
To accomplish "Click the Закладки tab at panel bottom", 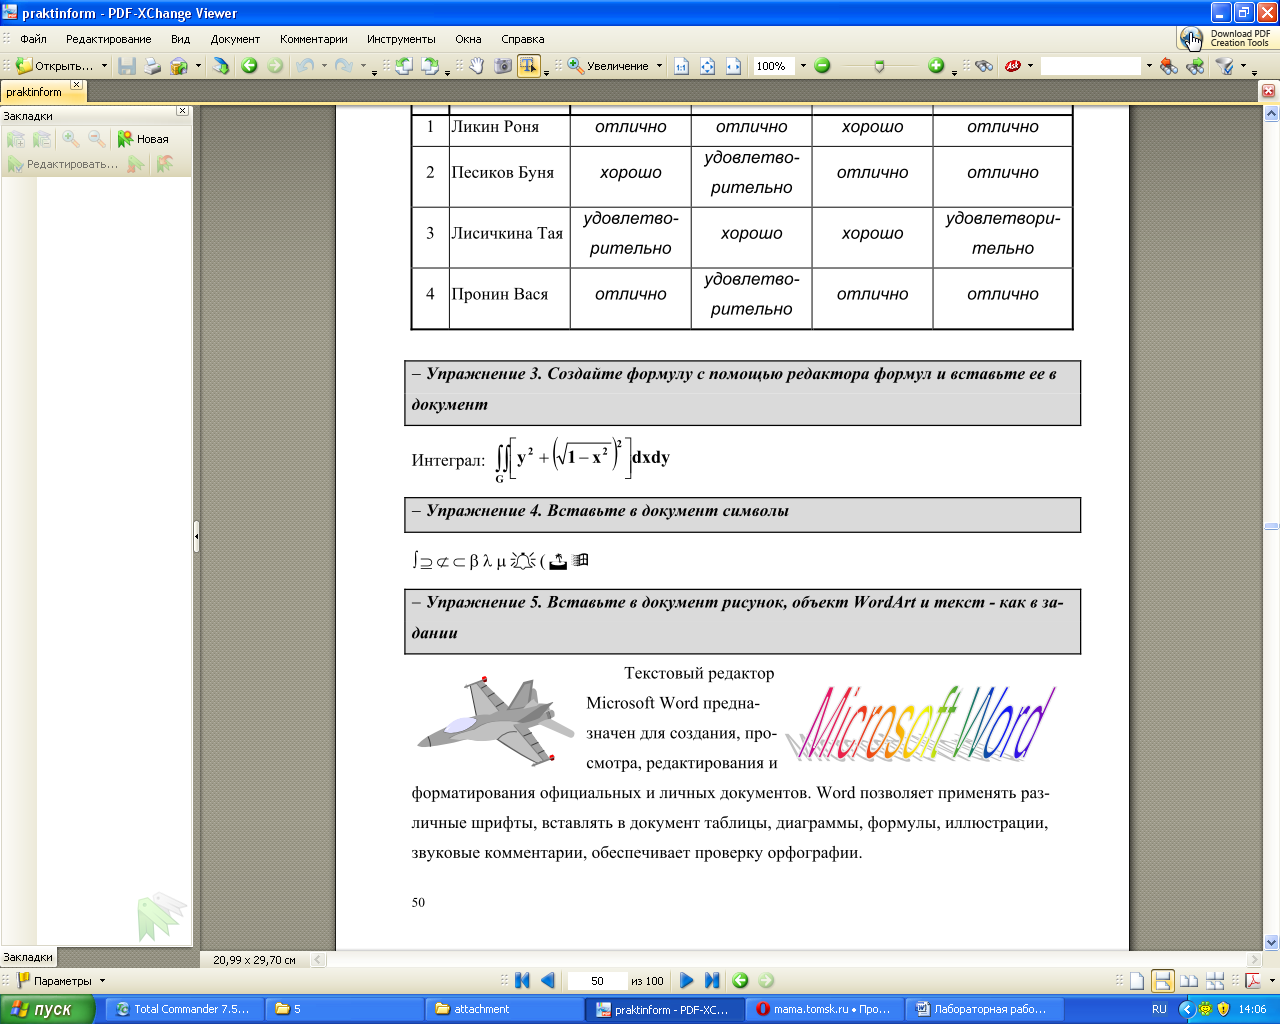I will [x=28, y=957].
